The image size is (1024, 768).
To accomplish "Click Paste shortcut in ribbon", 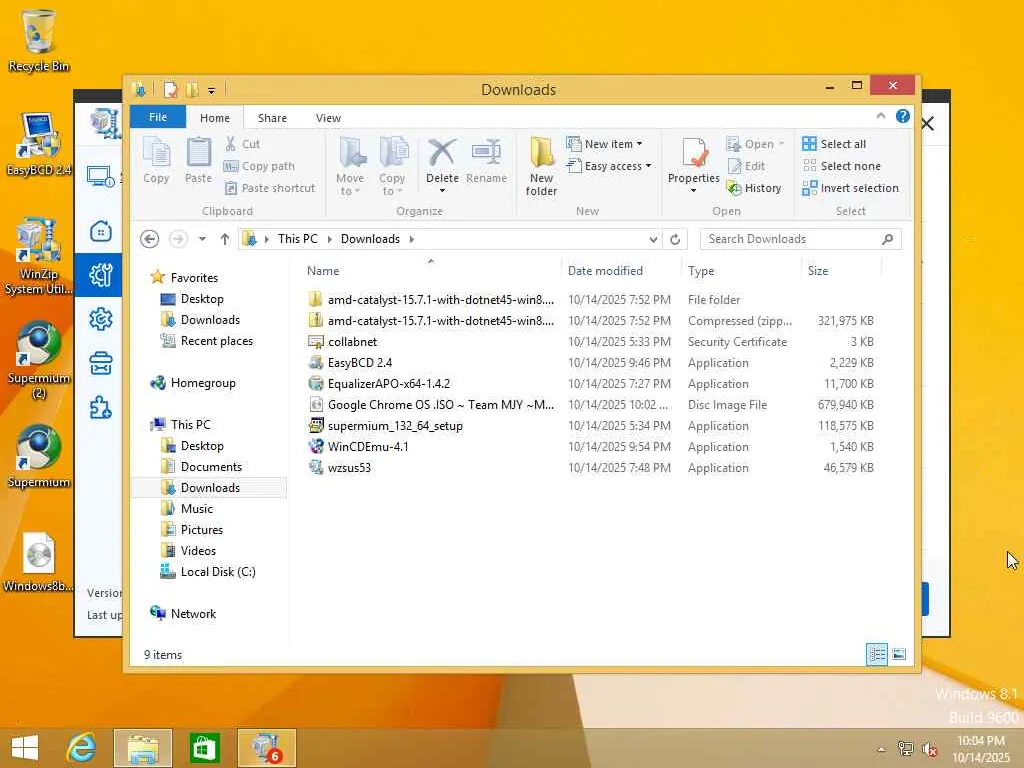I will coord(270,188).
